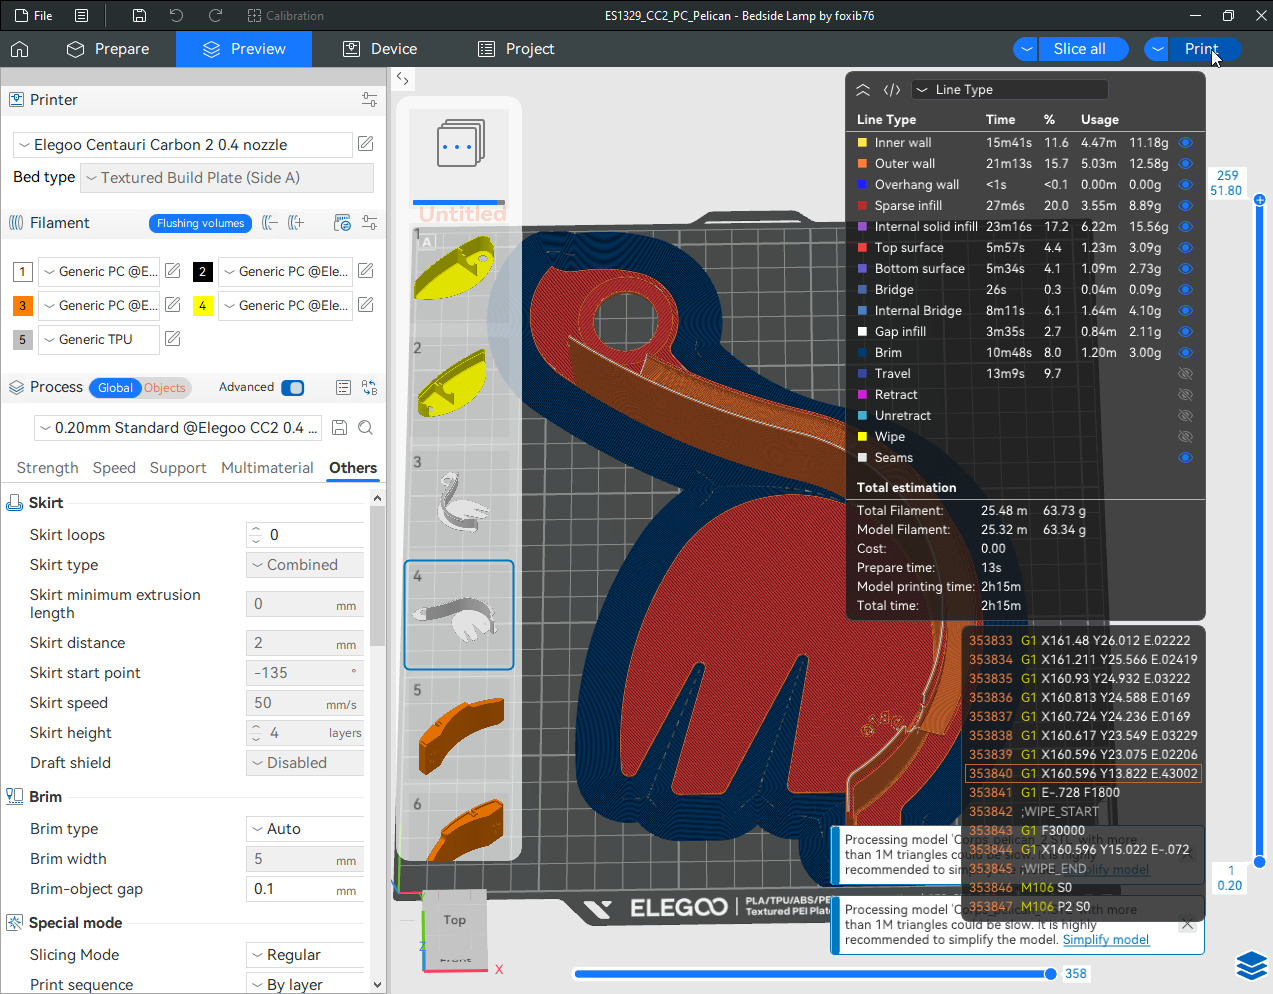This screenshot has width=1273, height=994.
Task: Click the Save project icon in title bar
Action: 139,16
